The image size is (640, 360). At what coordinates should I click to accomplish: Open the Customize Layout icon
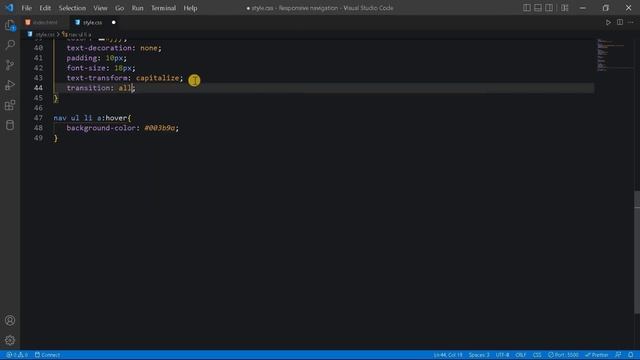click(x=565, y=8)
